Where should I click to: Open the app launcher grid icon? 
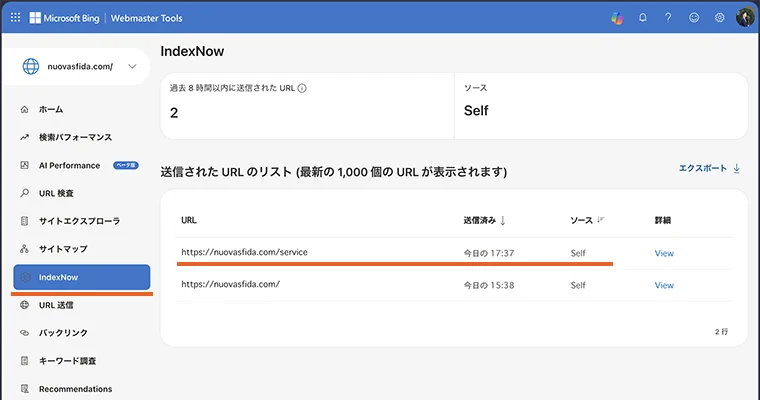tap(16, 17)
